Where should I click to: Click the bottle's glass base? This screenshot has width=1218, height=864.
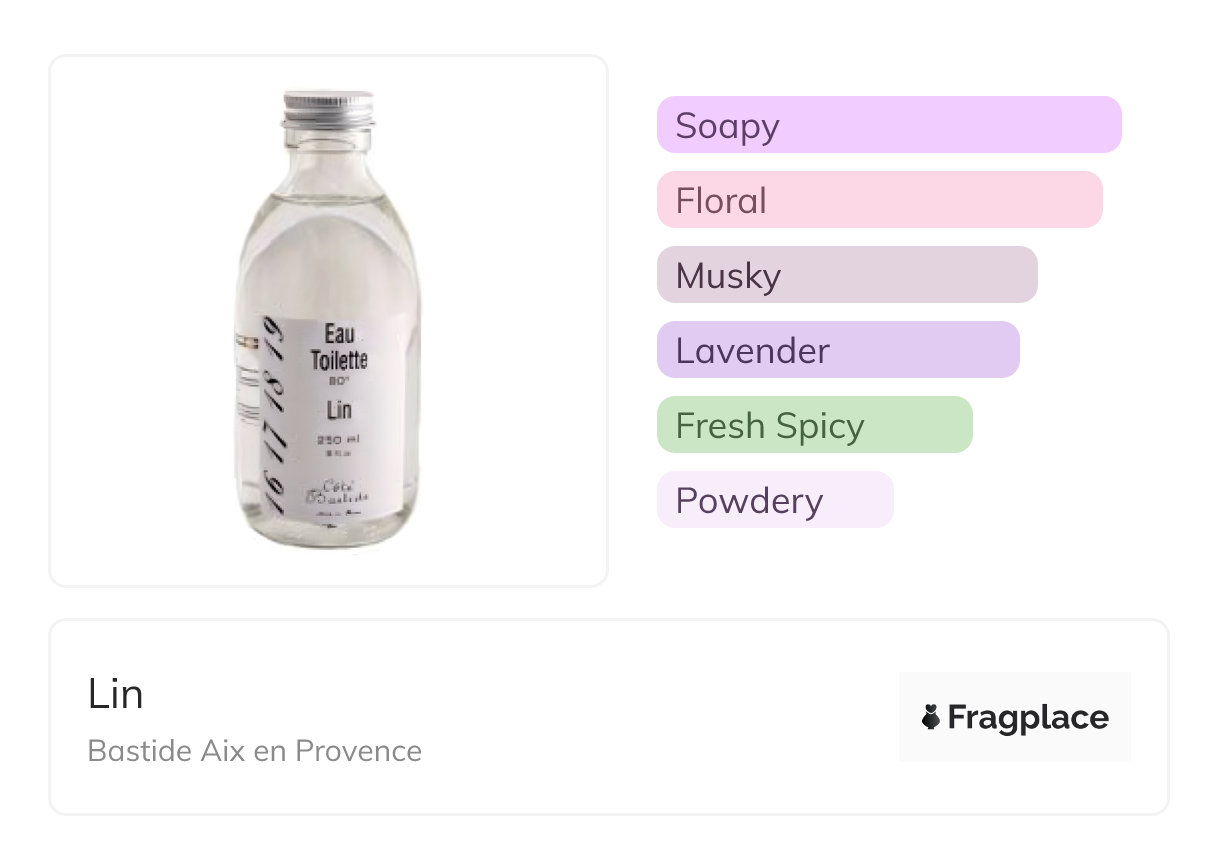click(328, 535)
